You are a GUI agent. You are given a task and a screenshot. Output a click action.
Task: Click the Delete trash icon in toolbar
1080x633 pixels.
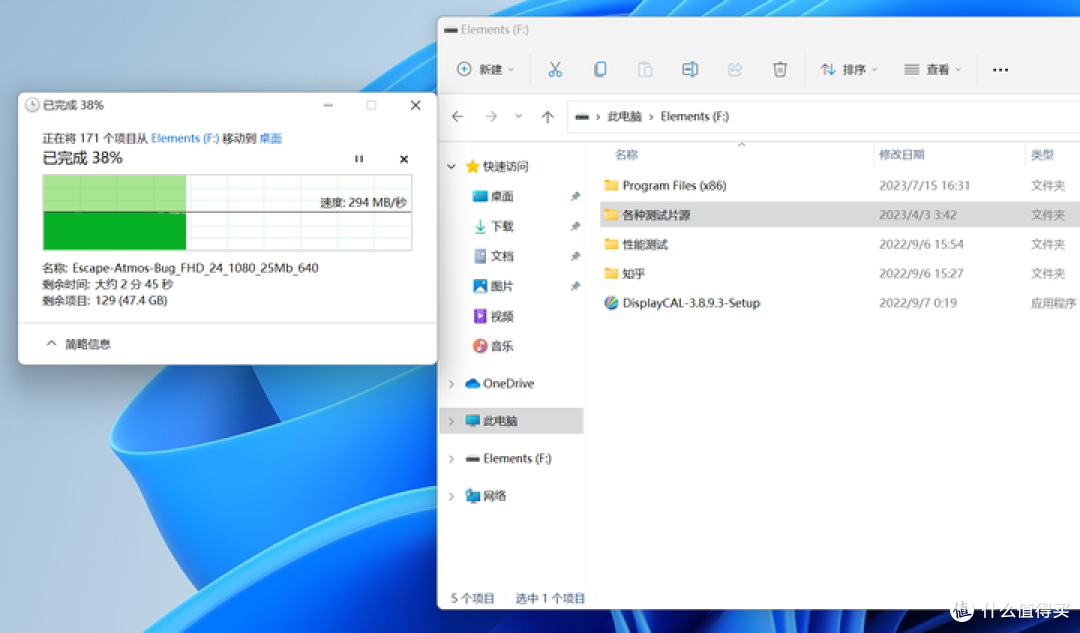coord(780,70)
